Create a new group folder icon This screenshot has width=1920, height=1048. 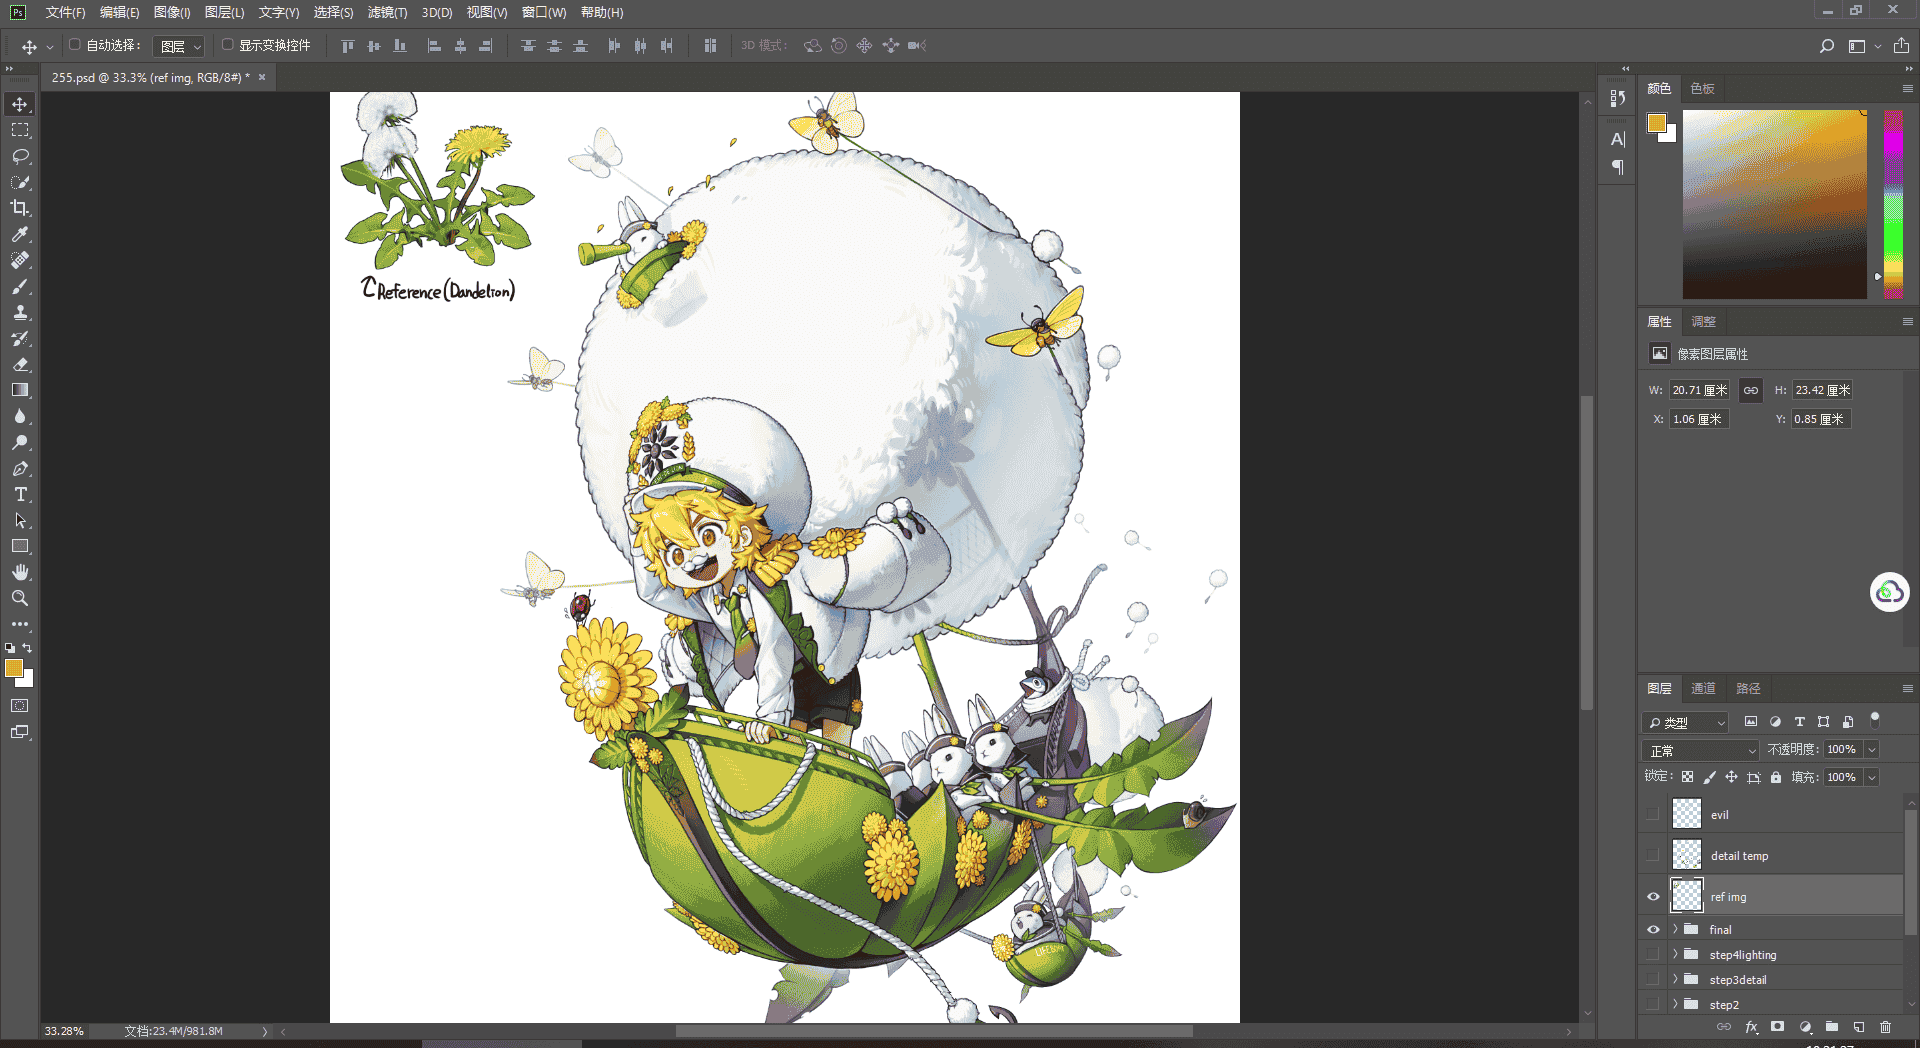click(1831, 1027)
